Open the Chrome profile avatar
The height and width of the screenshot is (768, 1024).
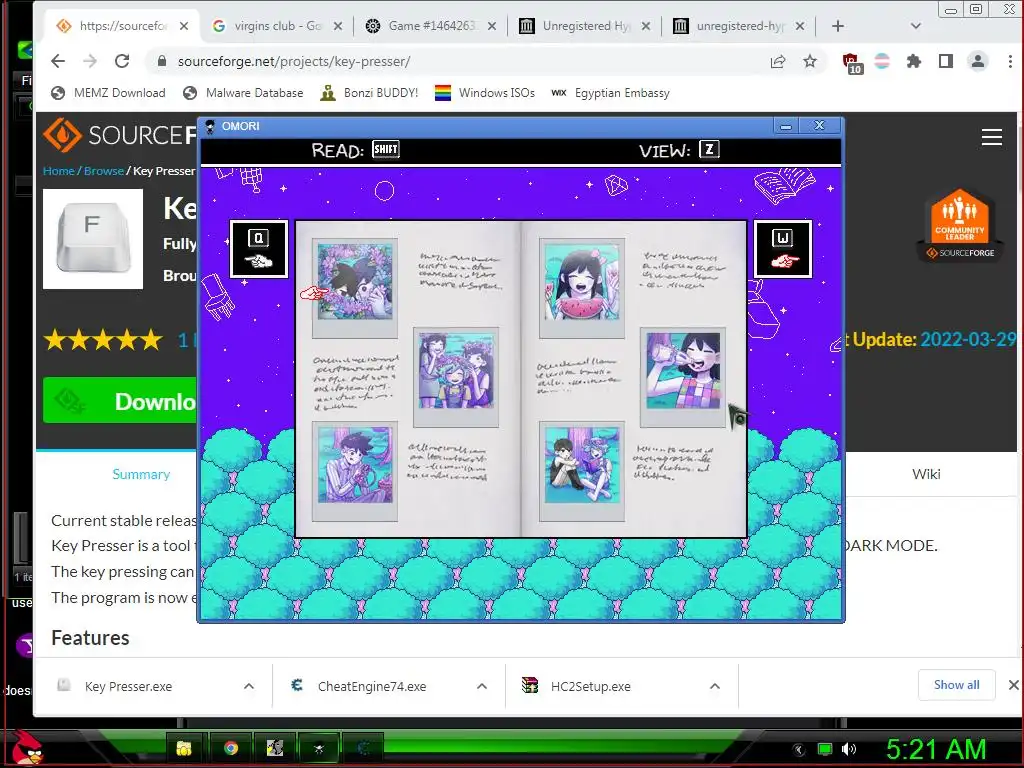[978, 61]
